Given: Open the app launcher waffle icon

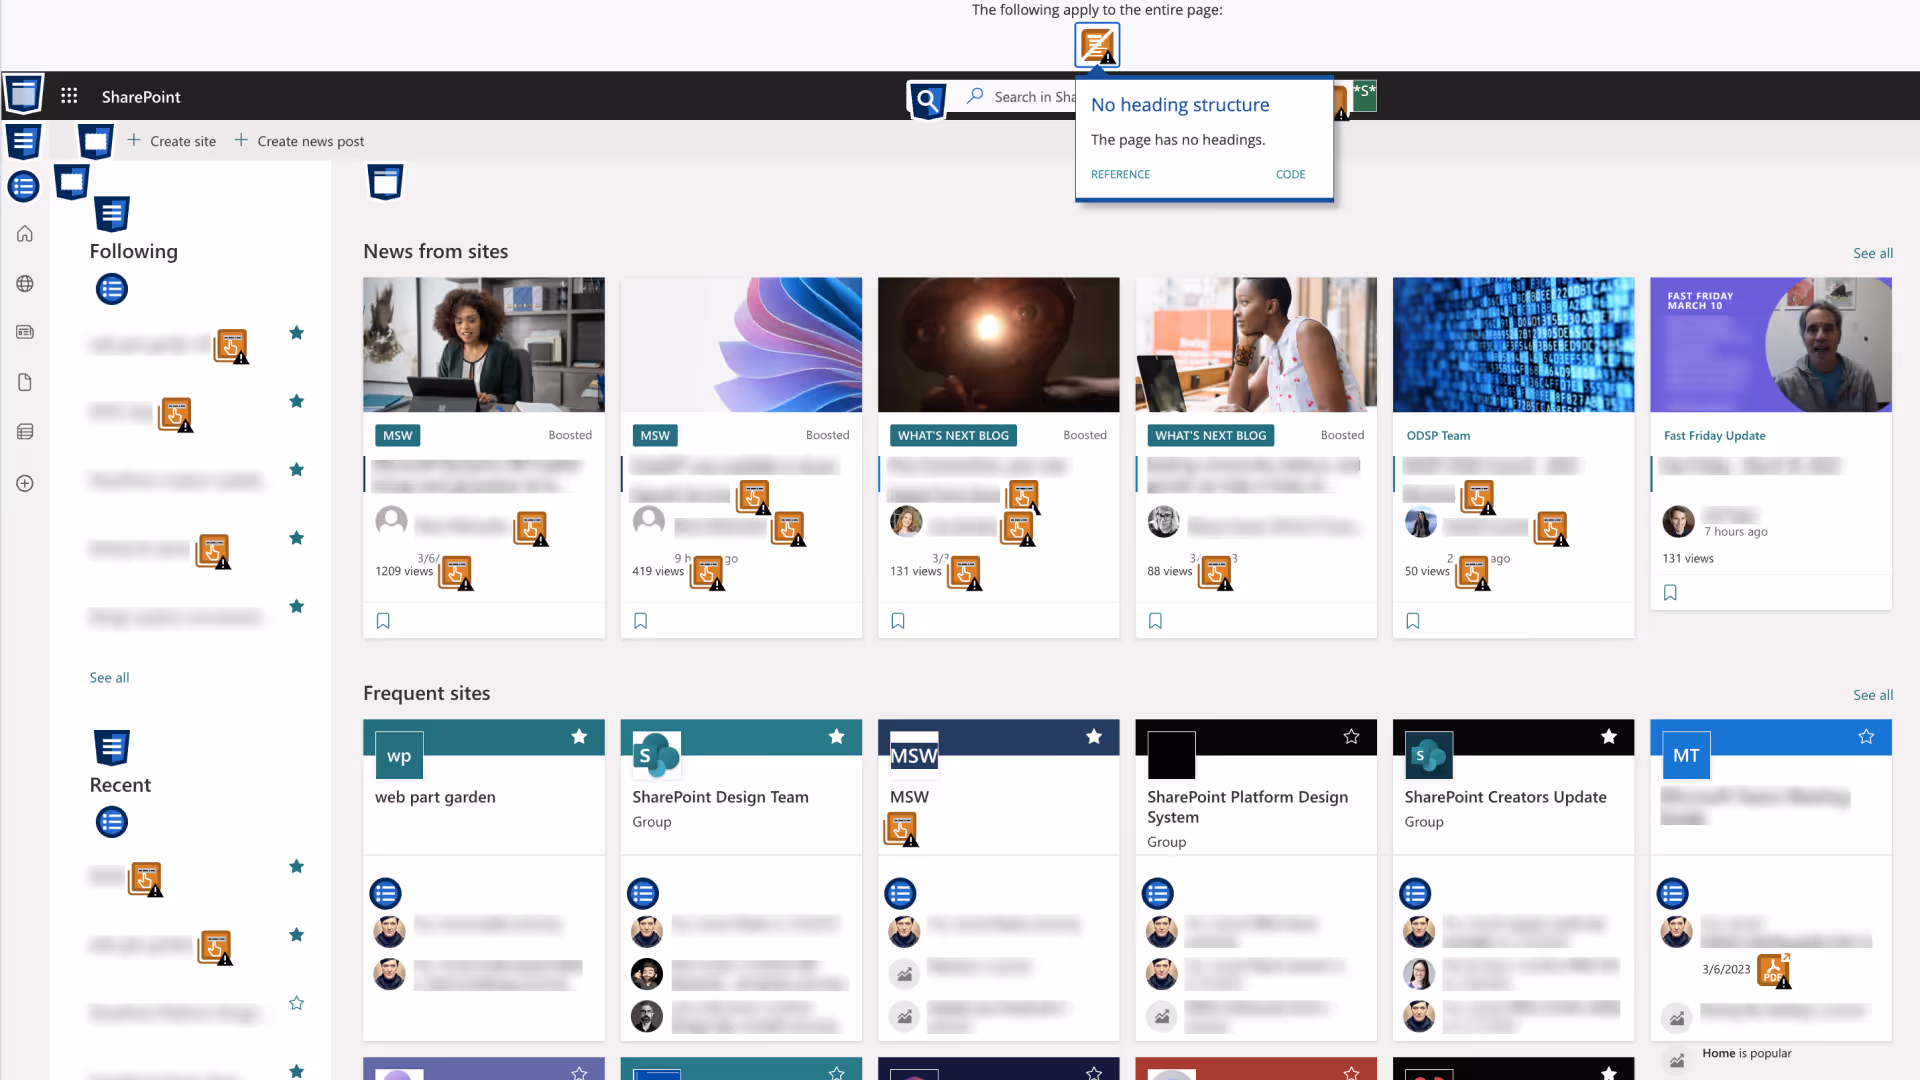Looking at the screenshot, I should click(x=68, y=95).
